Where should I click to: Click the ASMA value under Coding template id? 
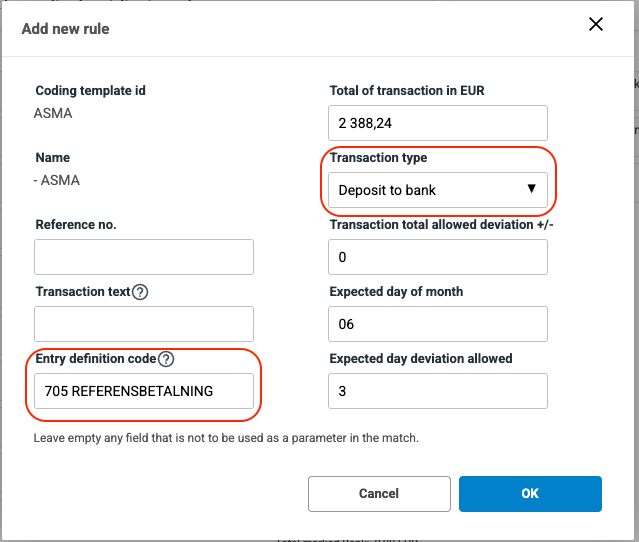[54, 113]
